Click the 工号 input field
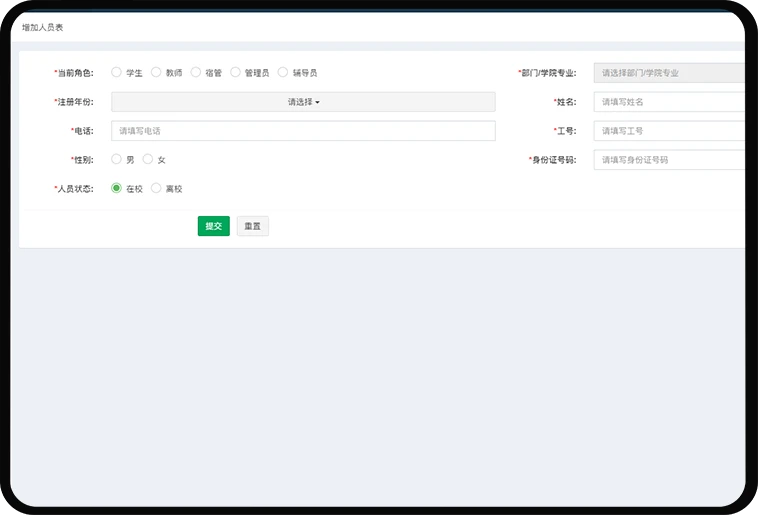This screenshot has width=758, height=515. click(x=668, y=131)
